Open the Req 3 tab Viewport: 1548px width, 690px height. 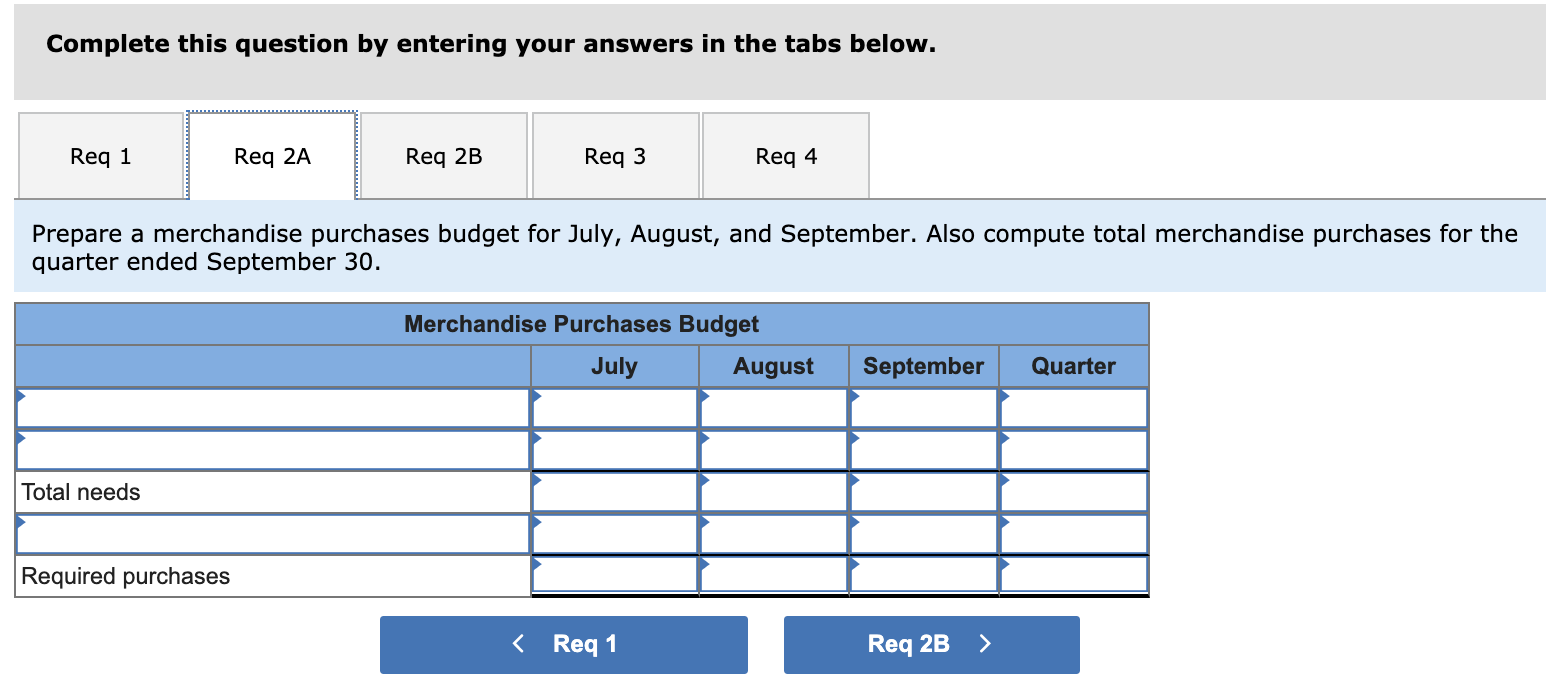pyautogui.click(x=615, y=156)
